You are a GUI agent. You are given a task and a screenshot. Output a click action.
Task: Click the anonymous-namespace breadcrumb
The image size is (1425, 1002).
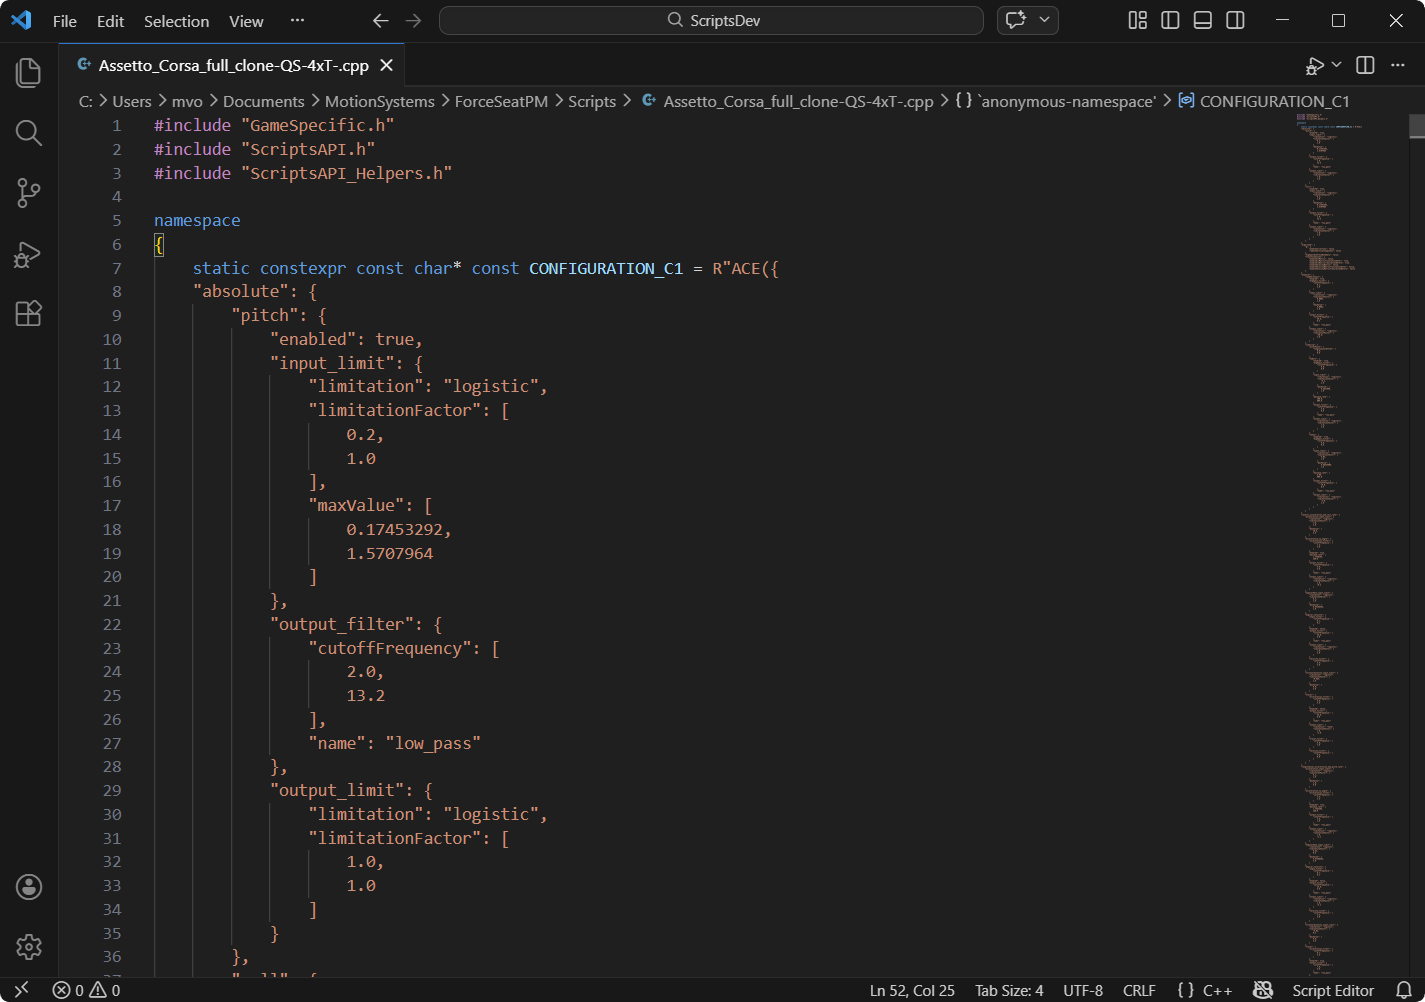1056,101
